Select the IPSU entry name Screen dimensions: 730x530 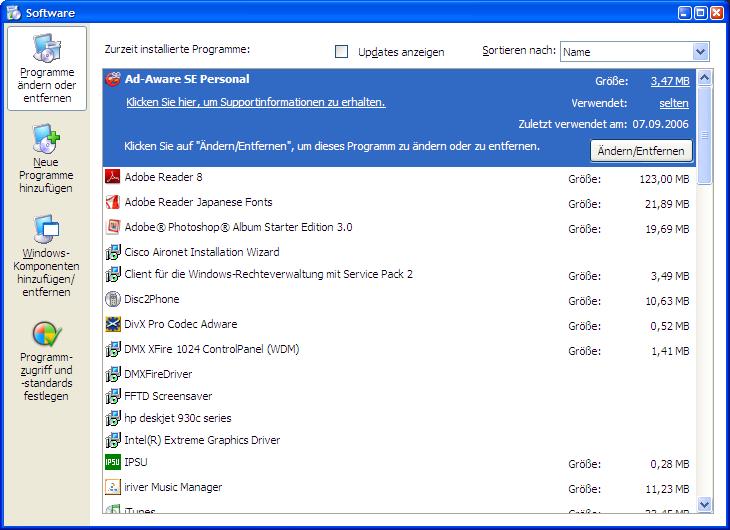point(136,462)
